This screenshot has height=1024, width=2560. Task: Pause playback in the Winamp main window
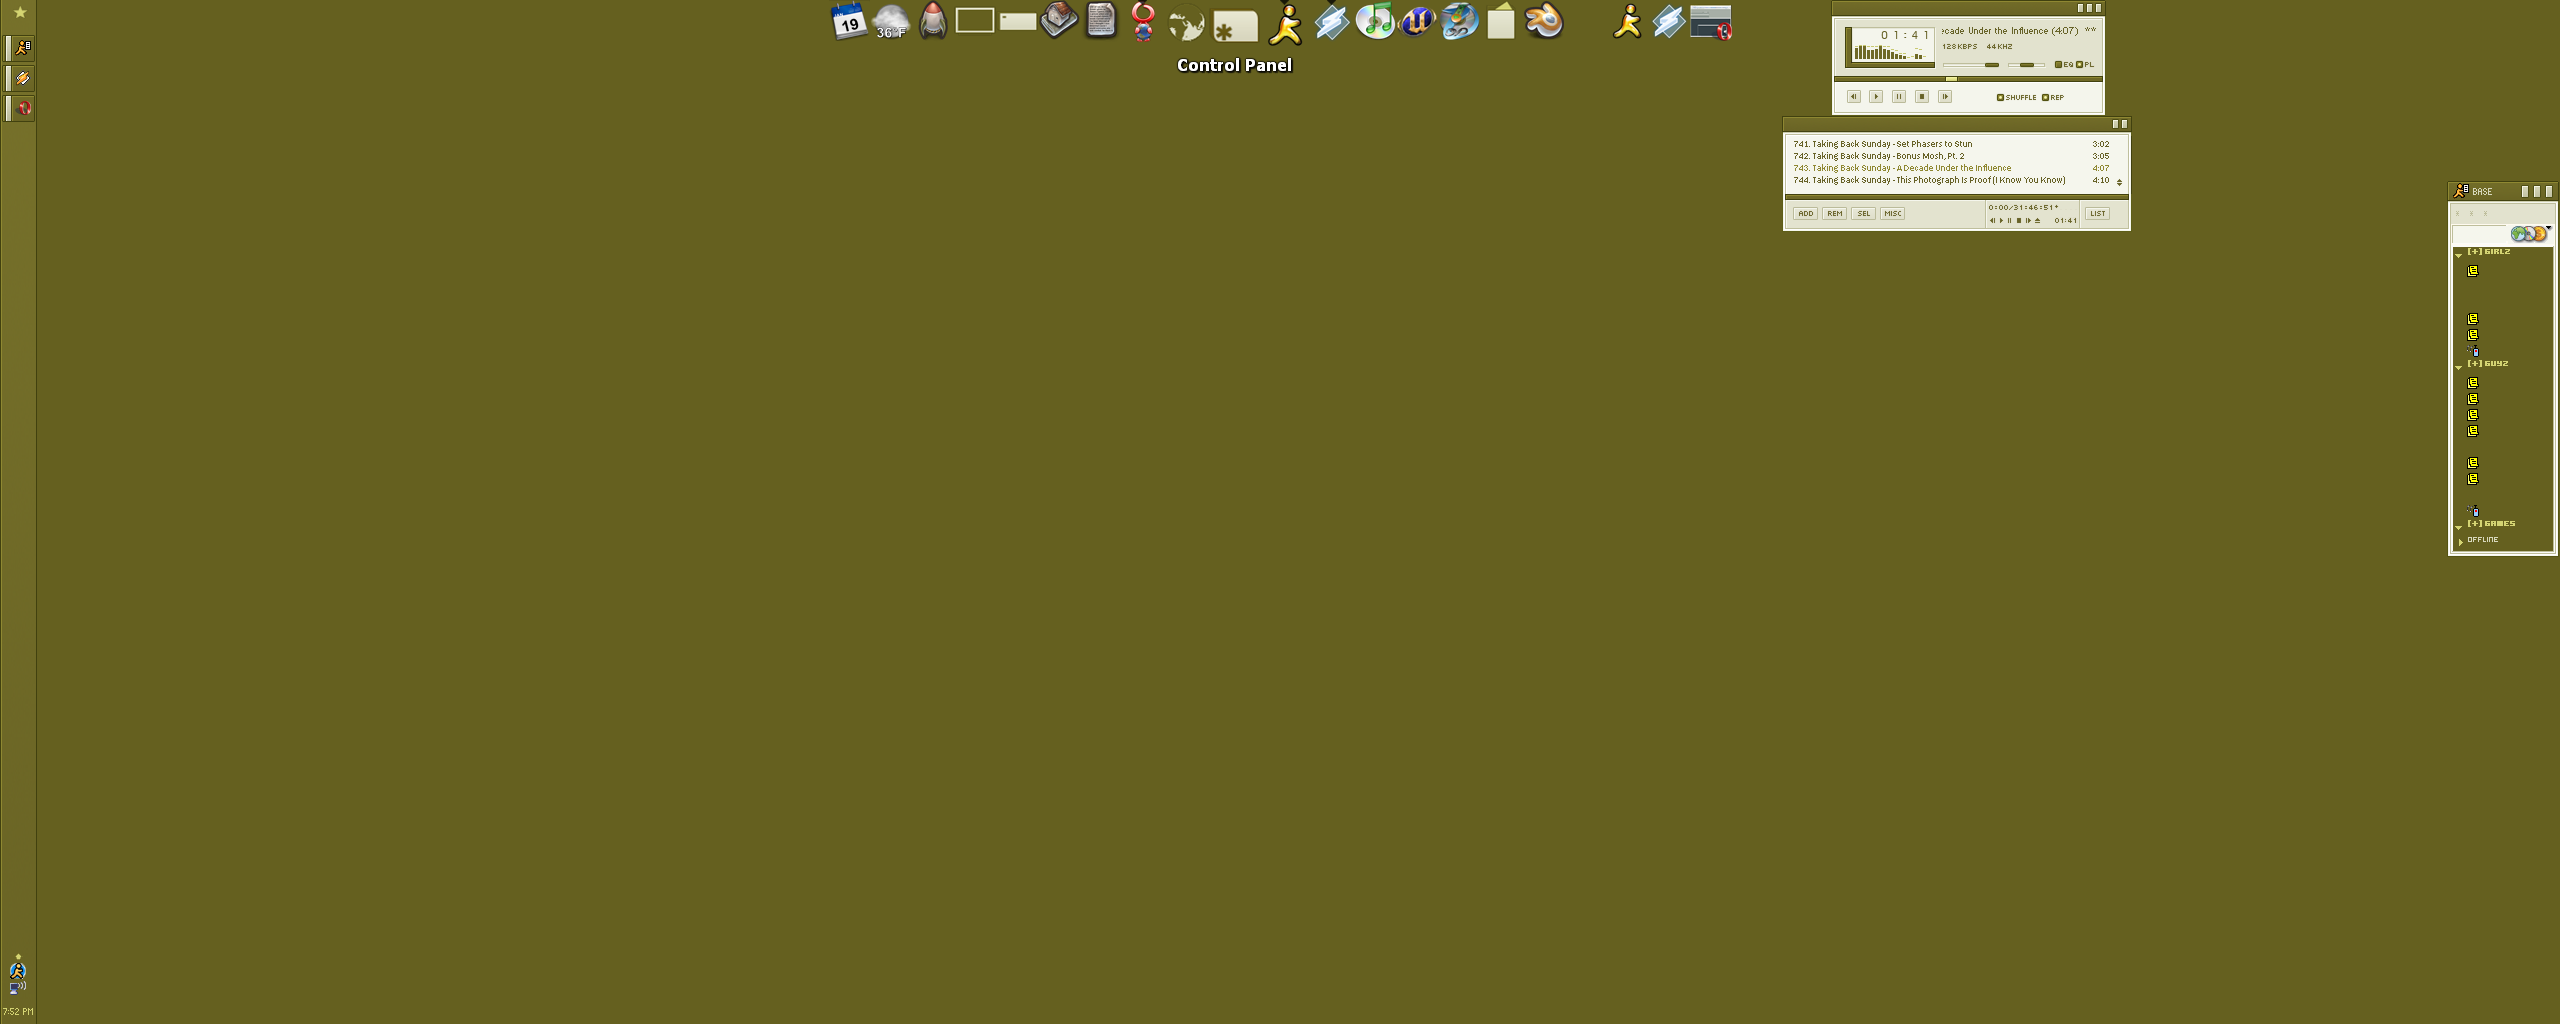pyautogui.click(x=1899, y=97)
